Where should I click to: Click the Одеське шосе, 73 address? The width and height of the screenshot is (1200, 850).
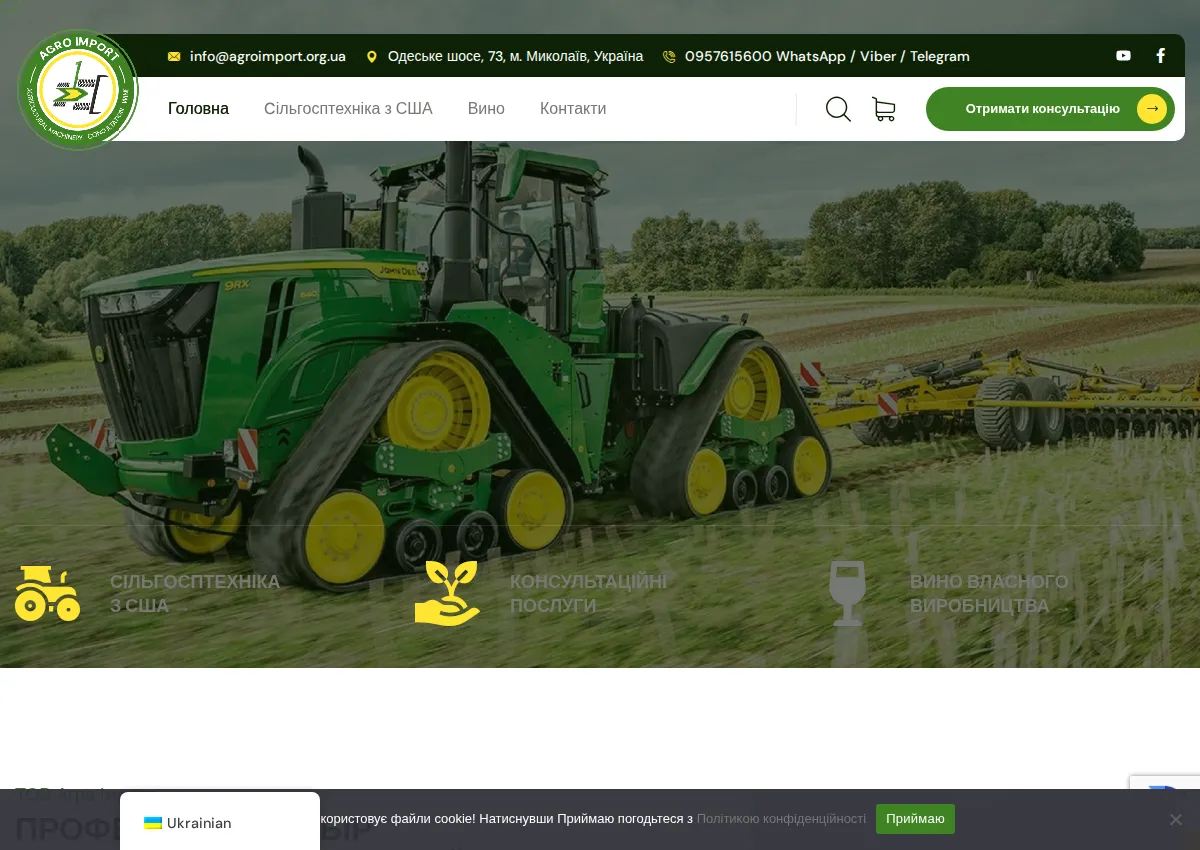[x=515, y=57]
